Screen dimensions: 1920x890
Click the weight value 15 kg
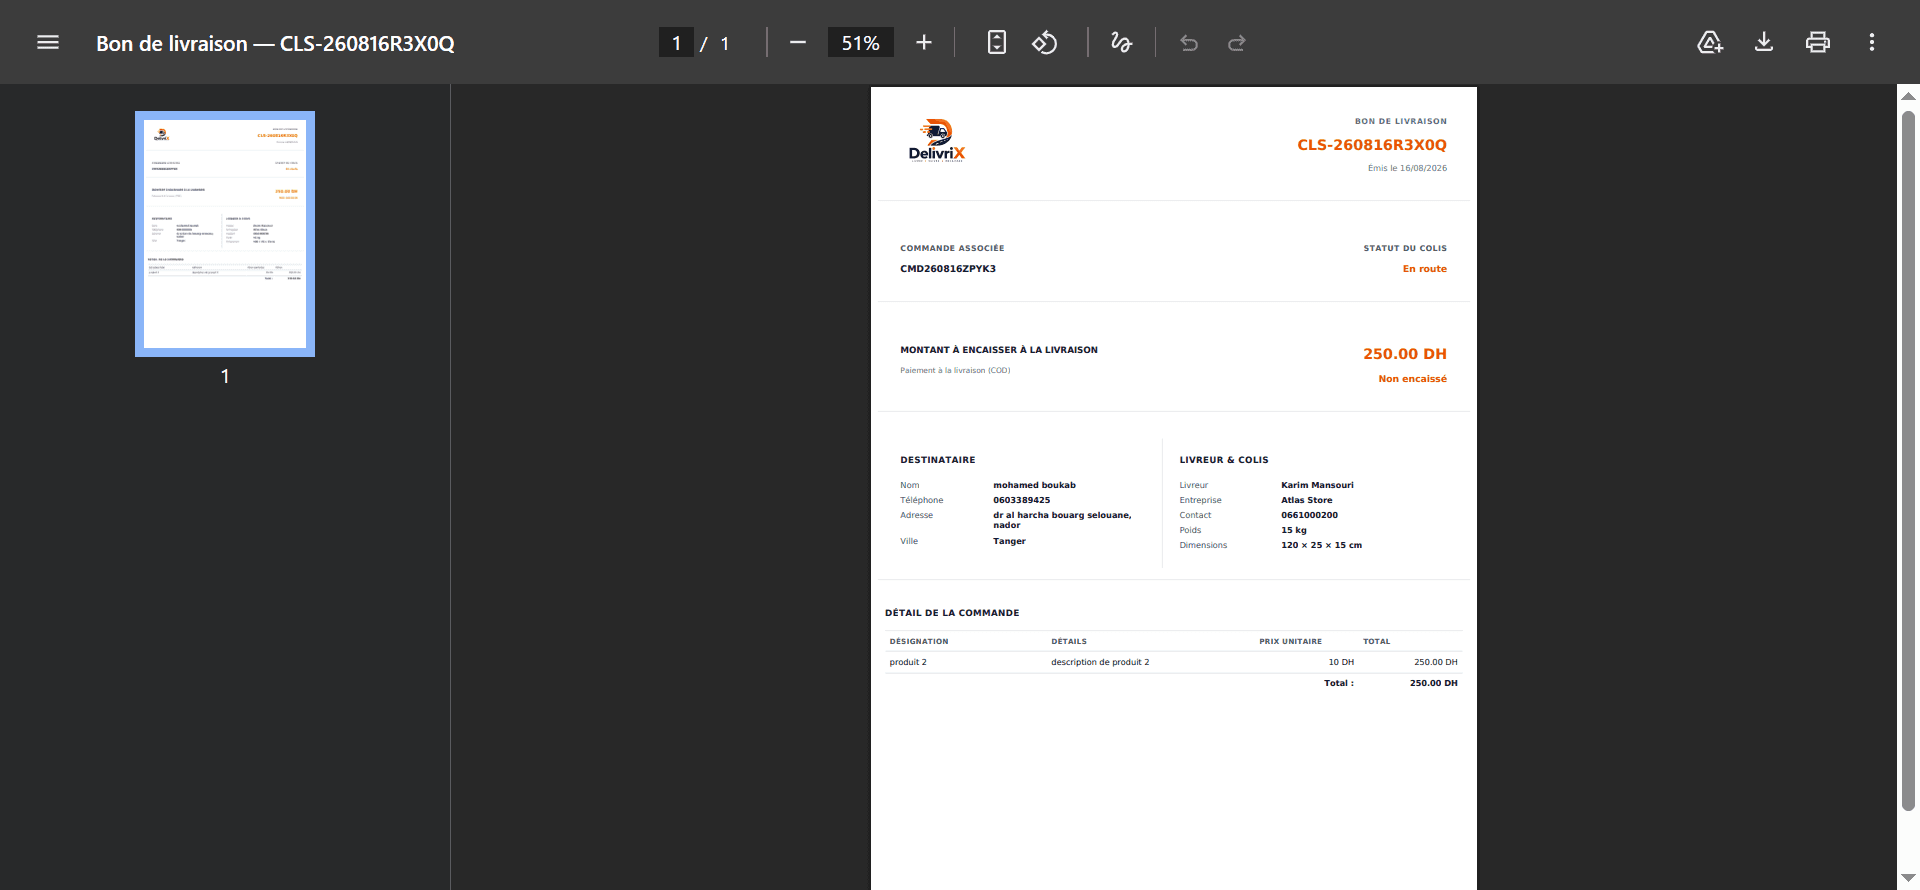tap(1293, 530)
